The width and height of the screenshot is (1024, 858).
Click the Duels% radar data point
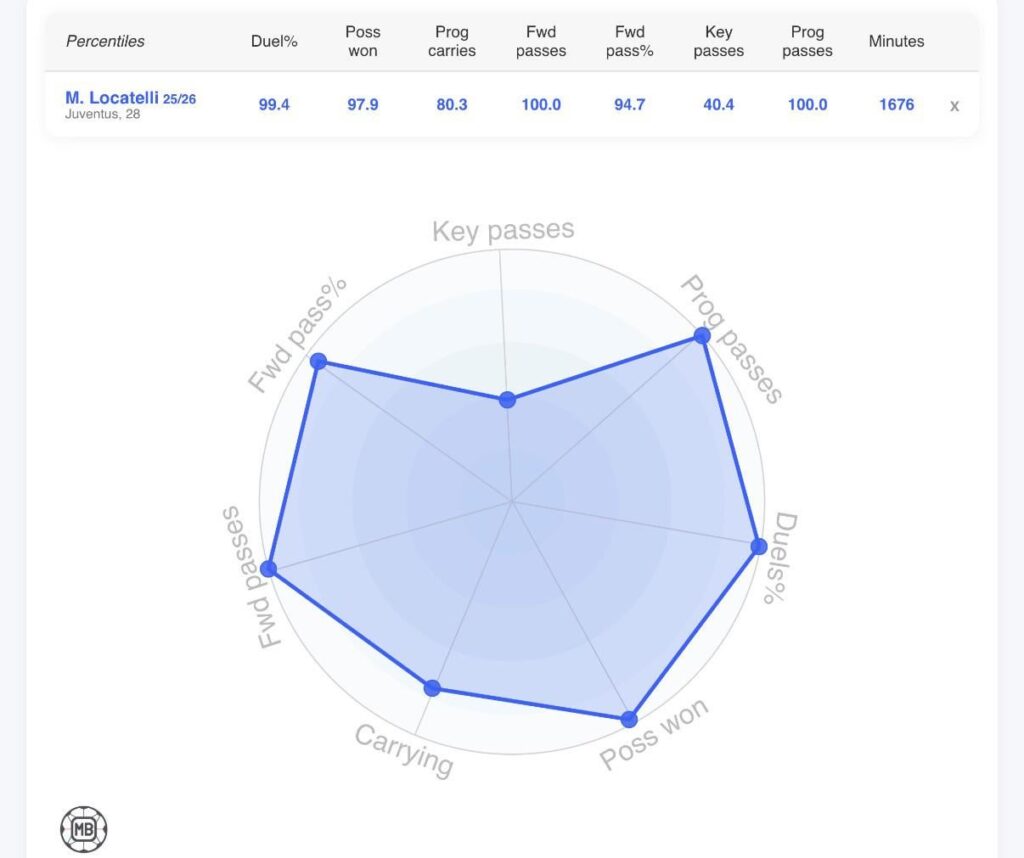click(x=759, y=546)
